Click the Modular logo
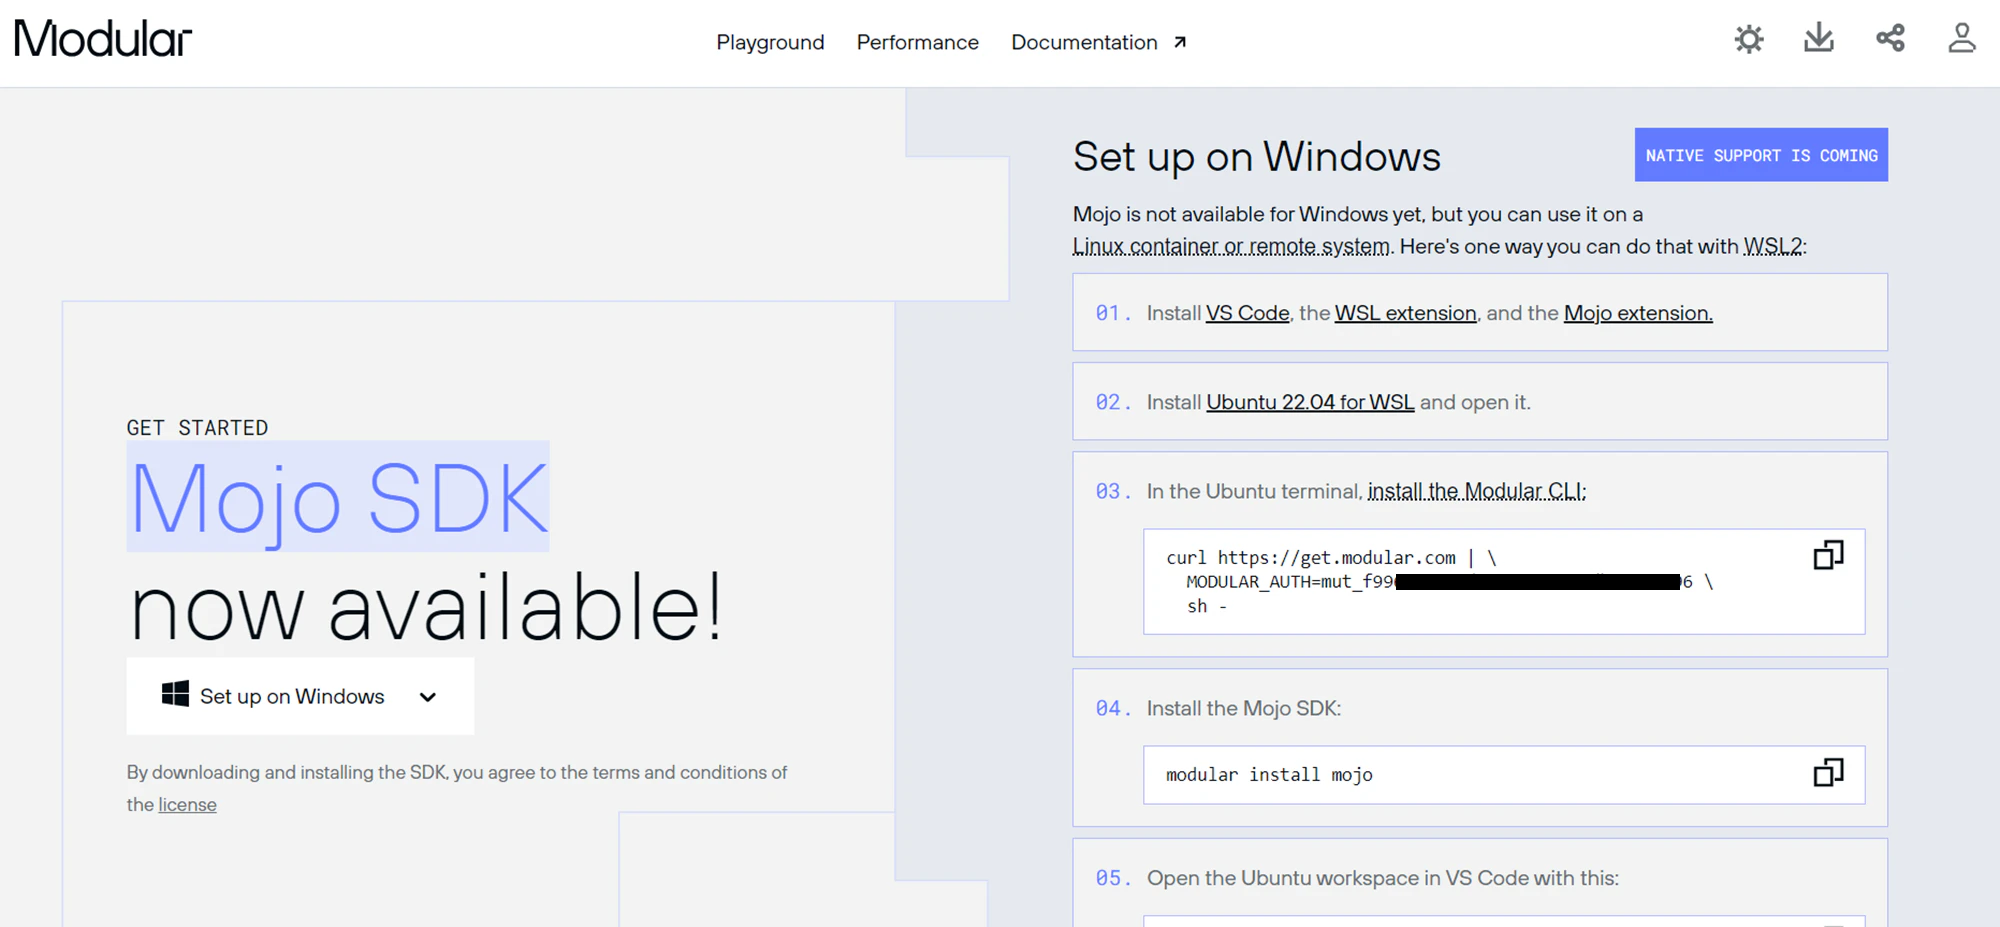2000x927 pixels. [x=103, y=40]
